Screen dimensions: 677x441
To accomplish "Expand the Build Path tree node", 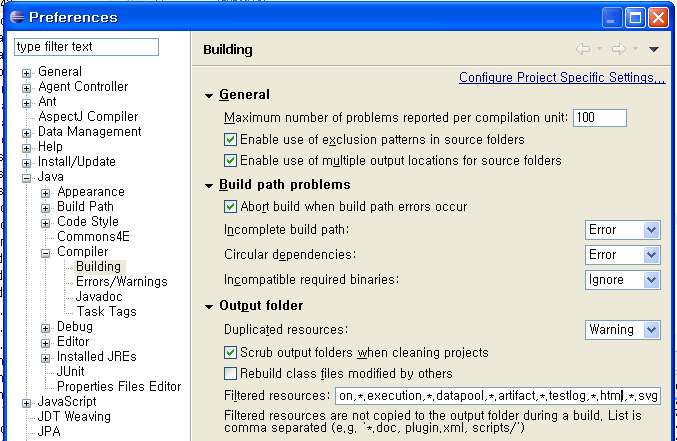I will click(x=45, y=208).
